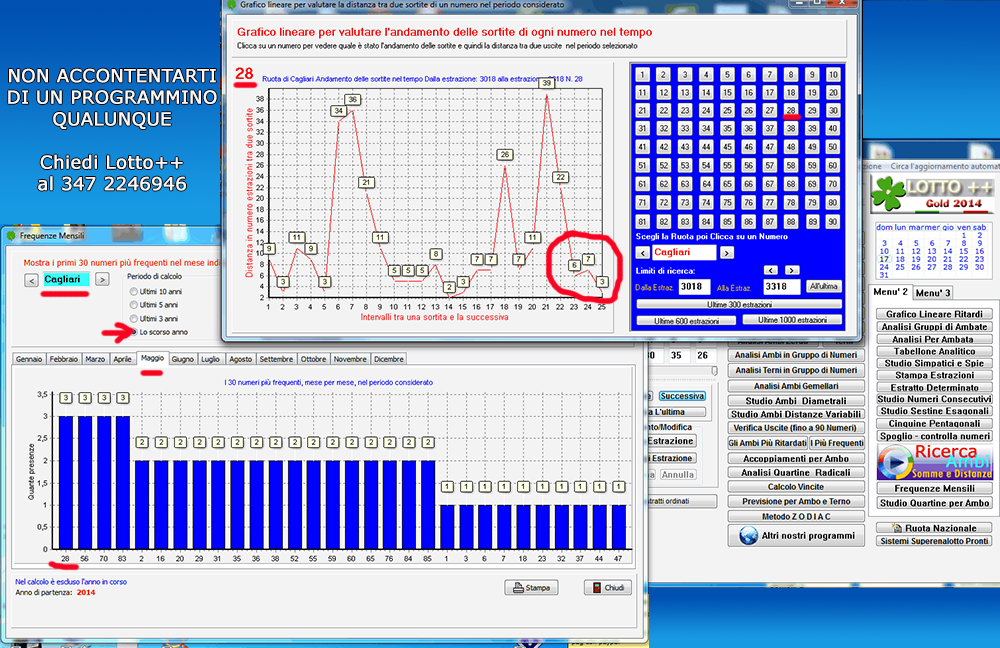Switch to Menu' 3 tab

[x=933, y=293]
